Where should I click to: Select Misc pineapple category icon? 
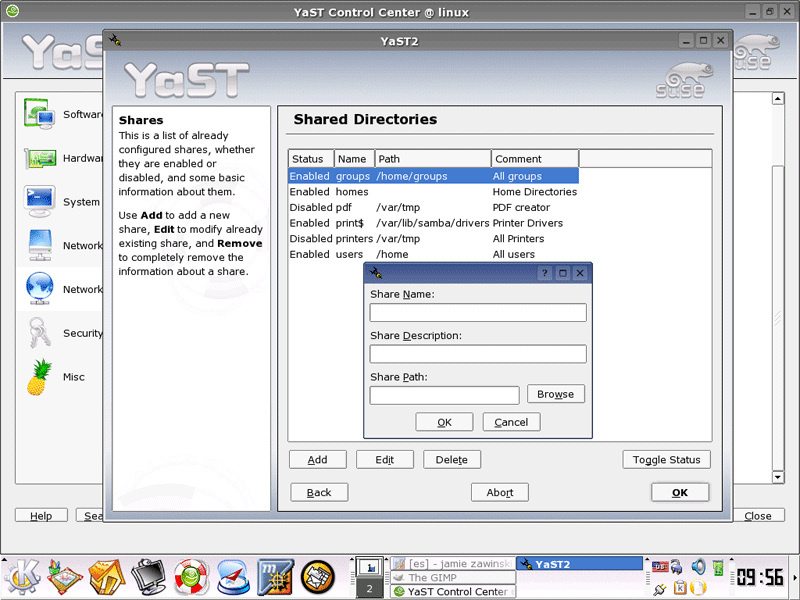39,377
